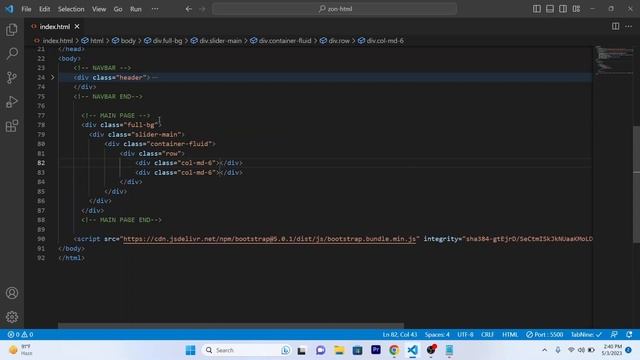This screenshot has width=640, height=360.
Task: Click the TabNine status item
Action: pyautogui.click(x=586, y=334)
